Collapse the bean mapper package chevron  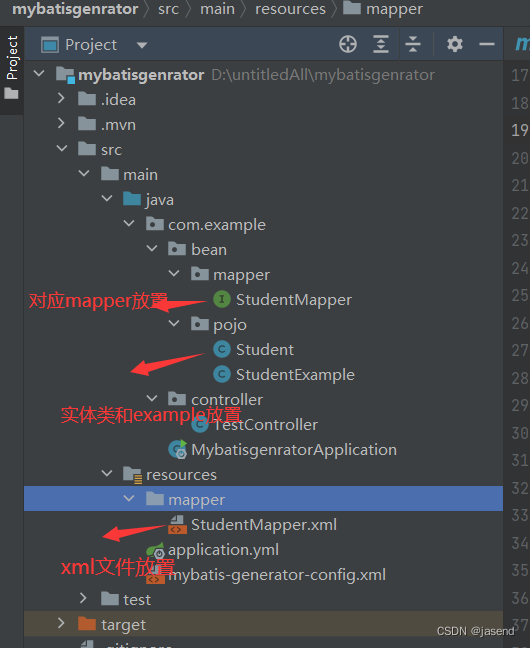click(174, 274)
